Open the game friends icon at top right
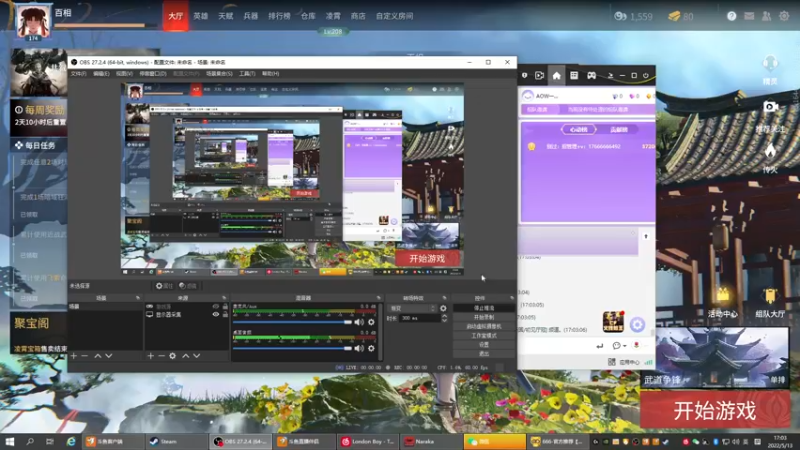The height and width of the screenshot is (450, 800). tap(766, 16)
